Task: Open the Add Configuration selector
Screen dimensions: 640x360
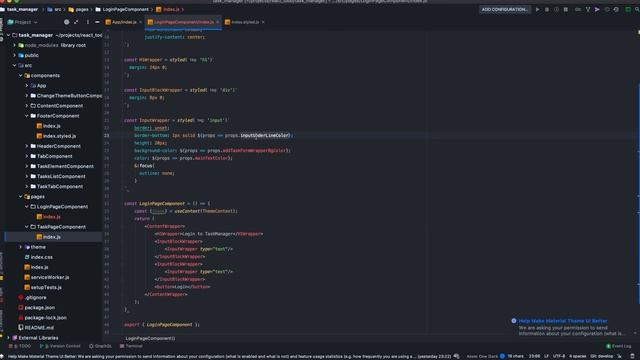Action: point(504,9)
